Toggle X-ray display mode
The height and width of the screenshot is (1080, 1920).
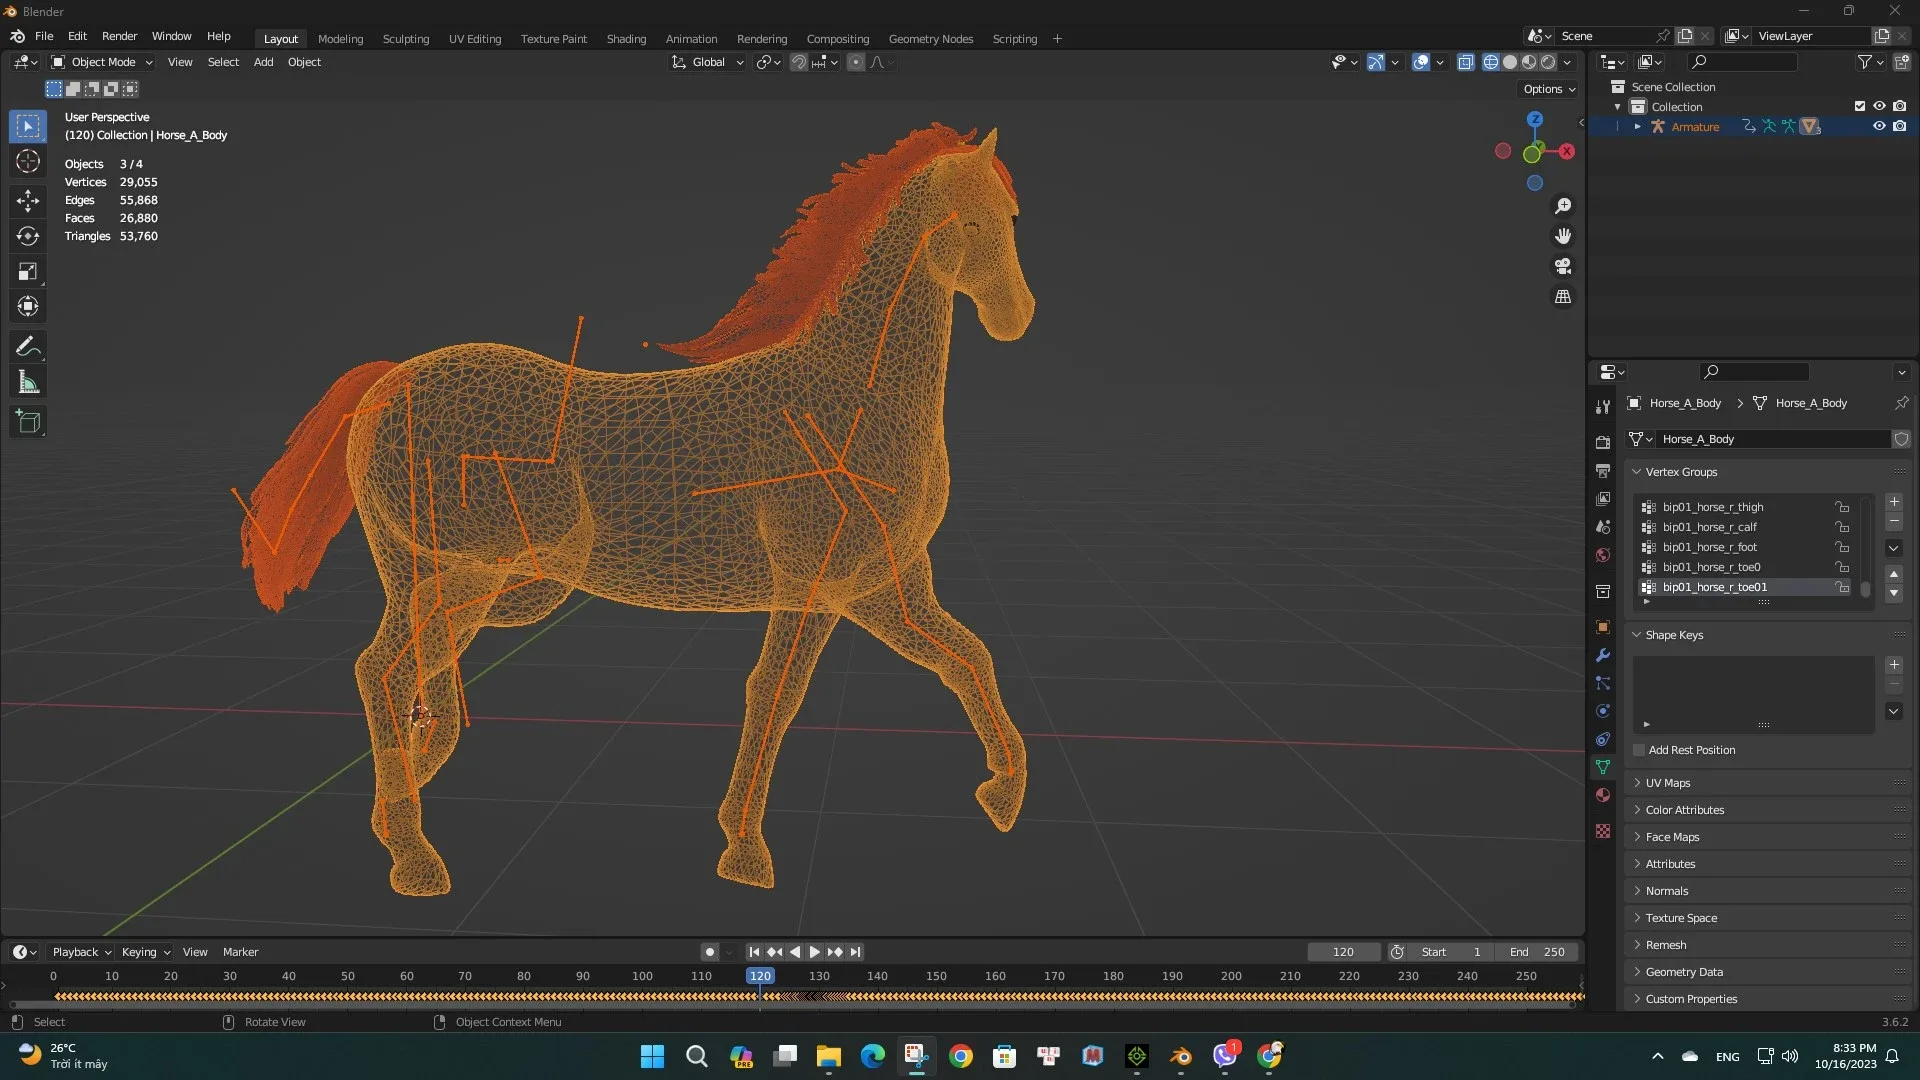1466,62
